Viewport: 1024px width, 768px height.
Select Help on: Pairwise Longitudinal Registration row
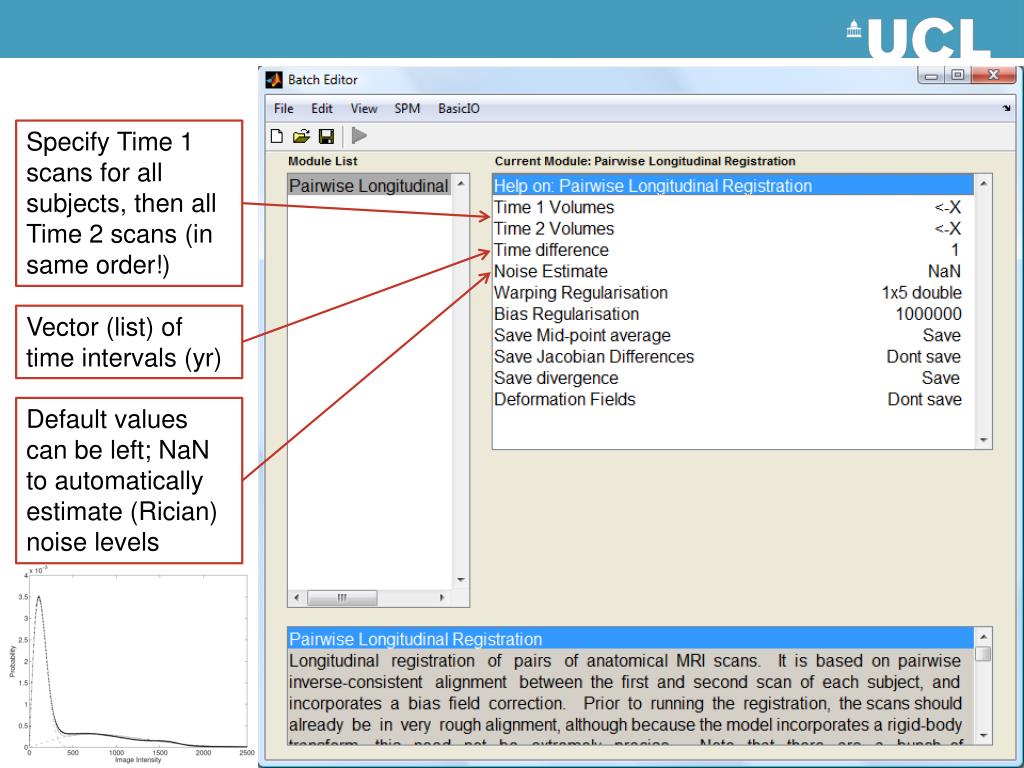click(x=733, y=185)
